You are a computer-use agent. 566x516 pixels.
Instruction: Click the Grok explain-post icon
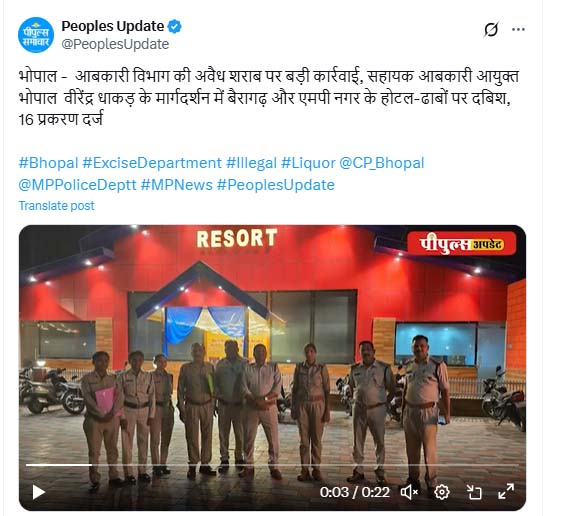[491, 30]
